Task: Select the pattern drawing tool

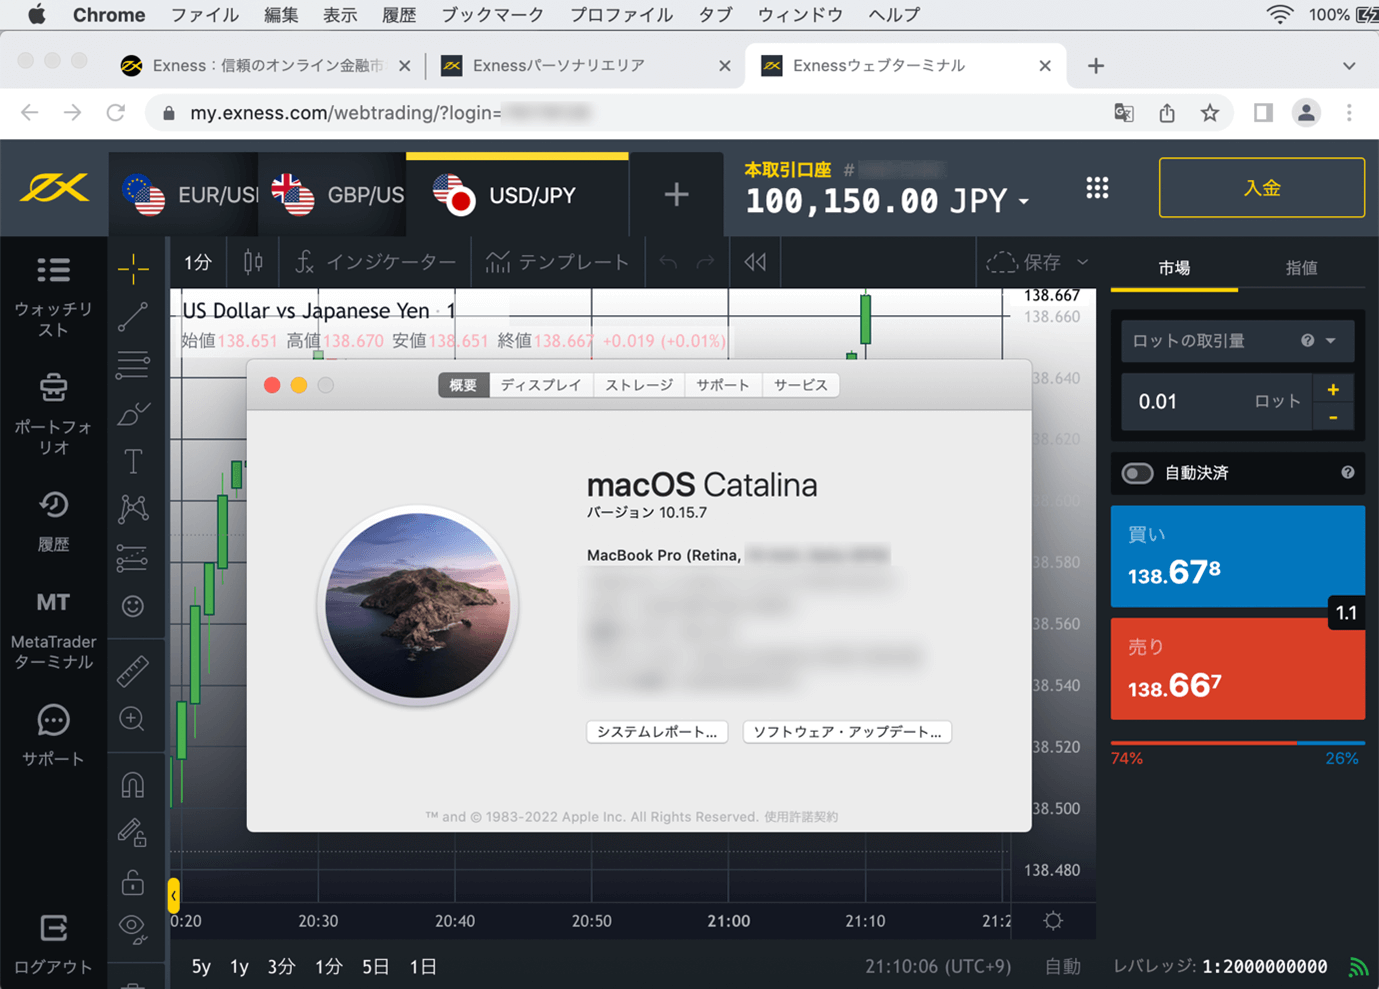Action: pos(133,509)
